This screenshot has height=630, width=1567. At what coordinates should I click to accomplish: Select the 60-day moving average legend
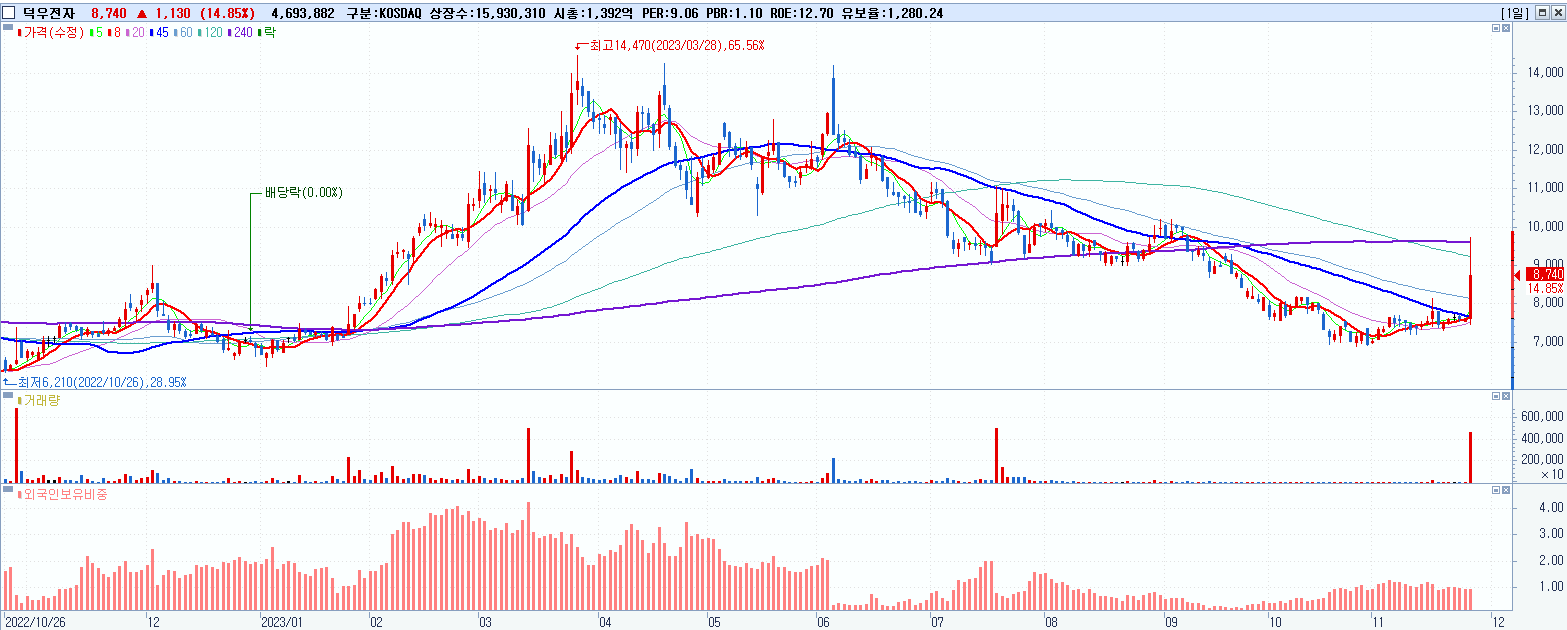[184, 33]
